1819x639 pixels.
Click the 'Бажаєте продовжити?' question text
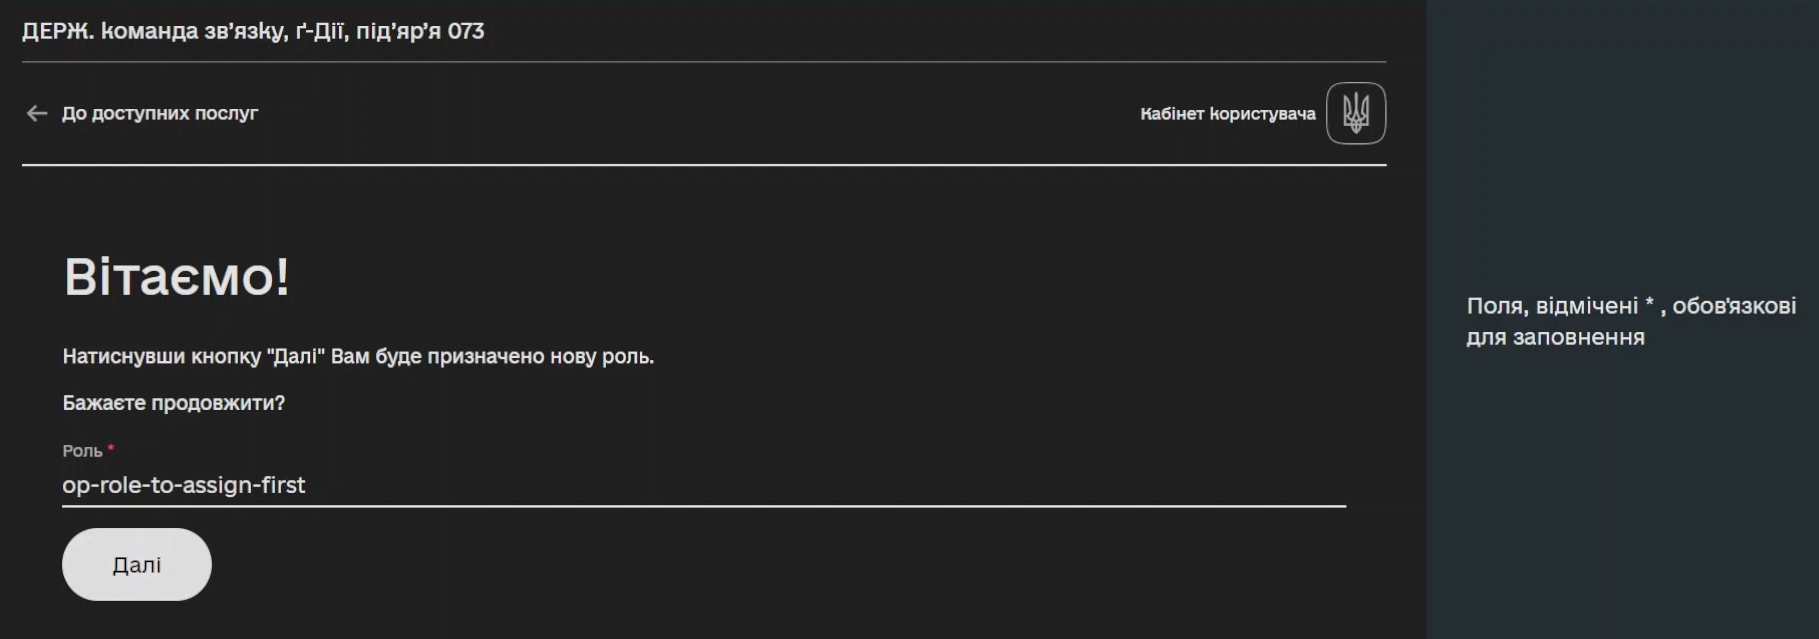pyautogui.click(x=174, y=403)
